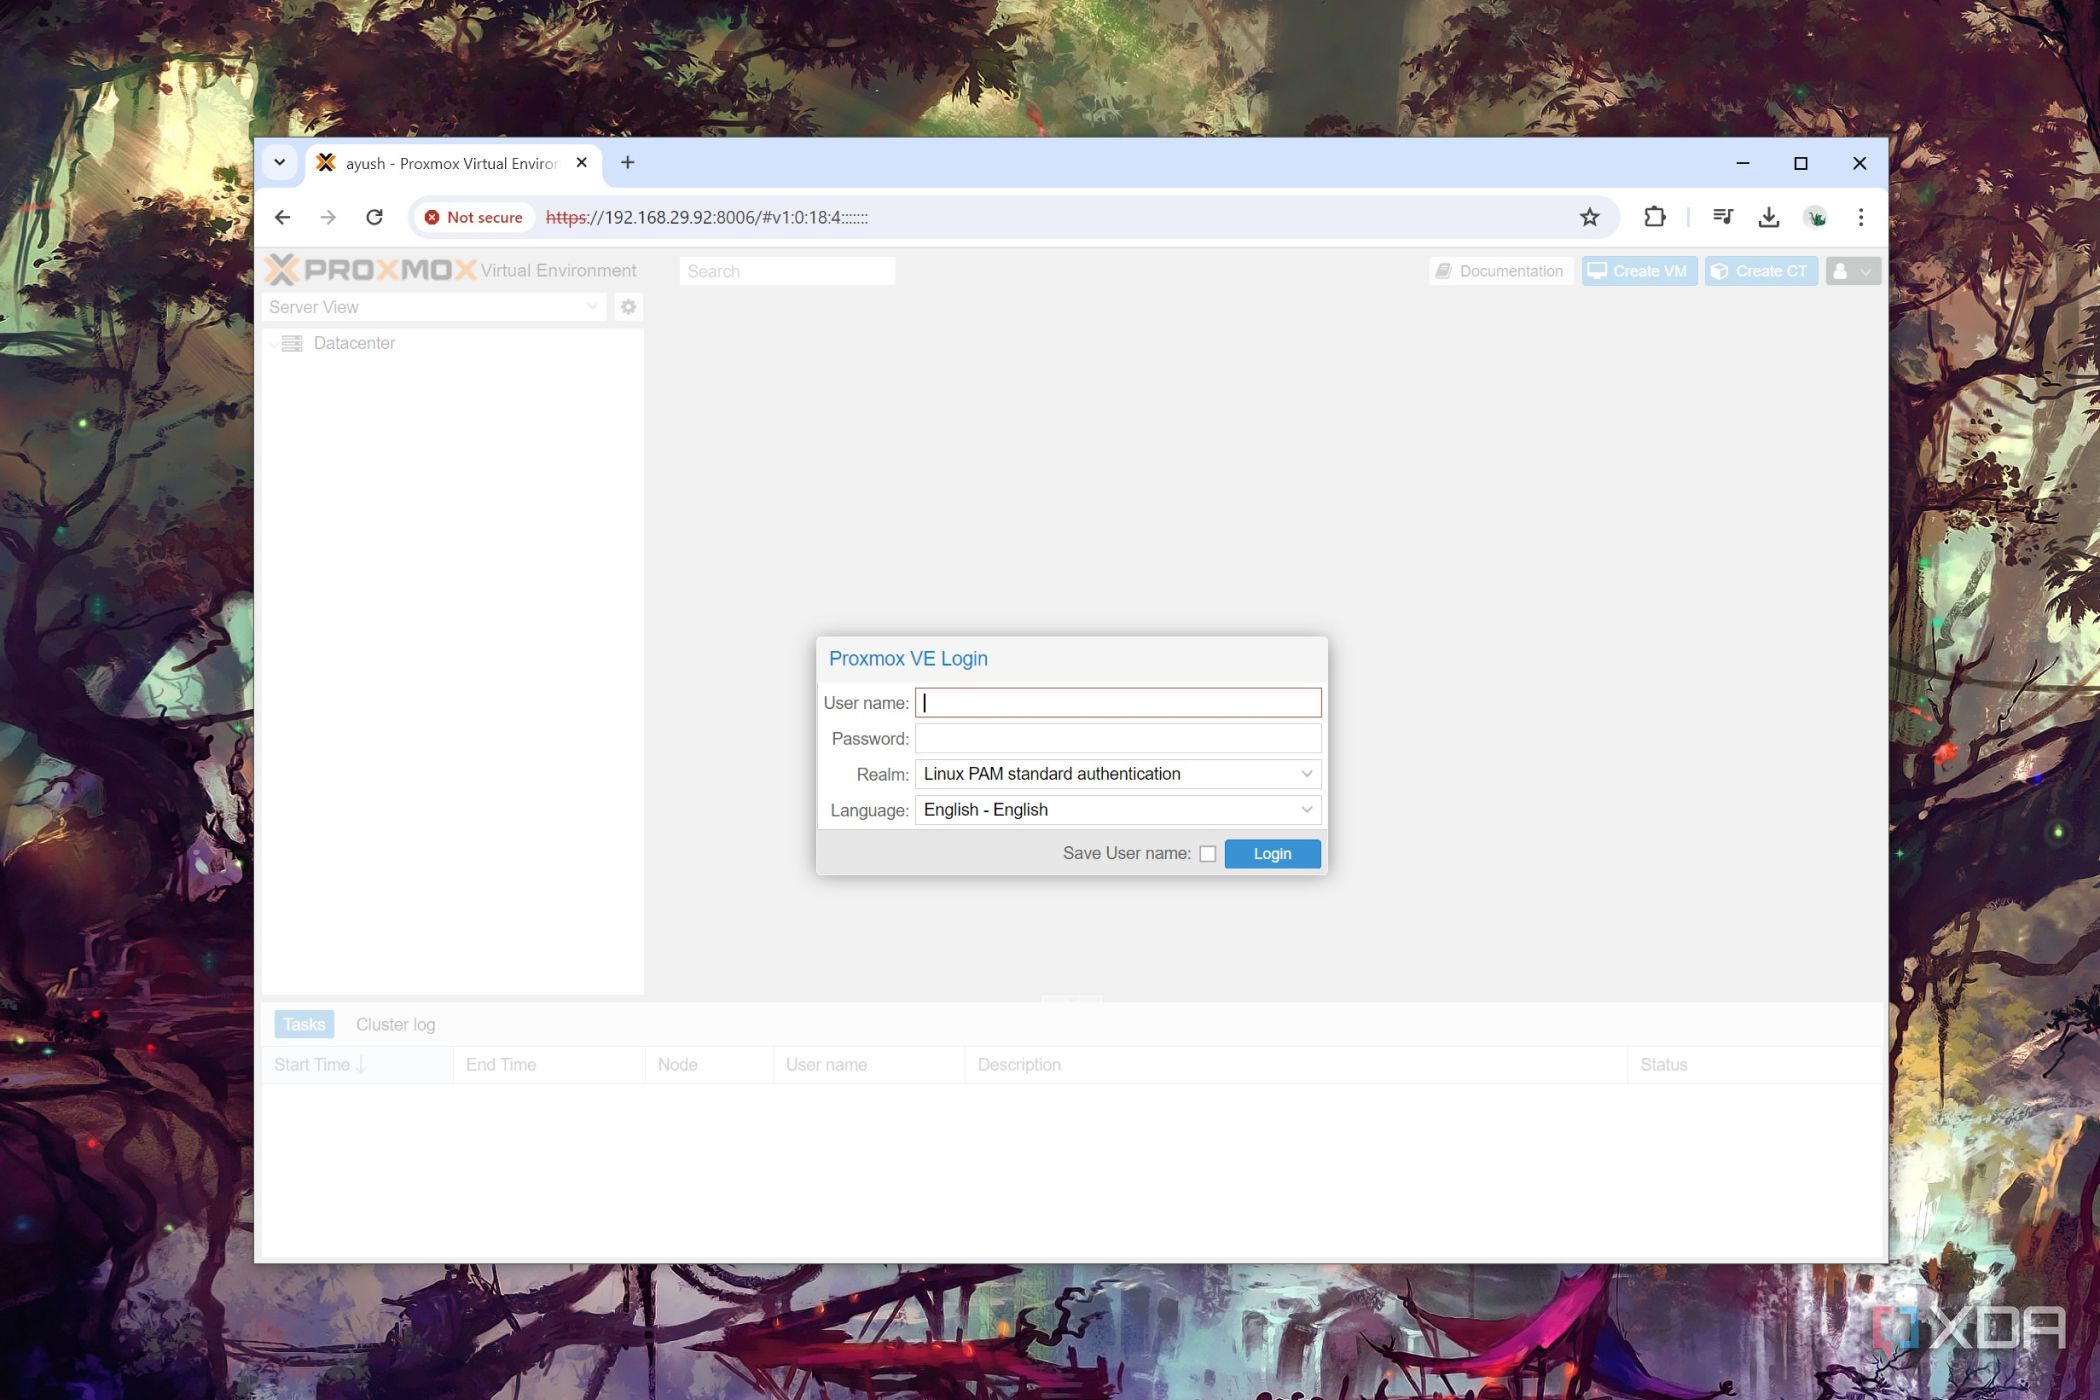The width and height of the screenshot is (2100, 1400).
Task: Focus the Password input field
Action: click(1118, 738)
